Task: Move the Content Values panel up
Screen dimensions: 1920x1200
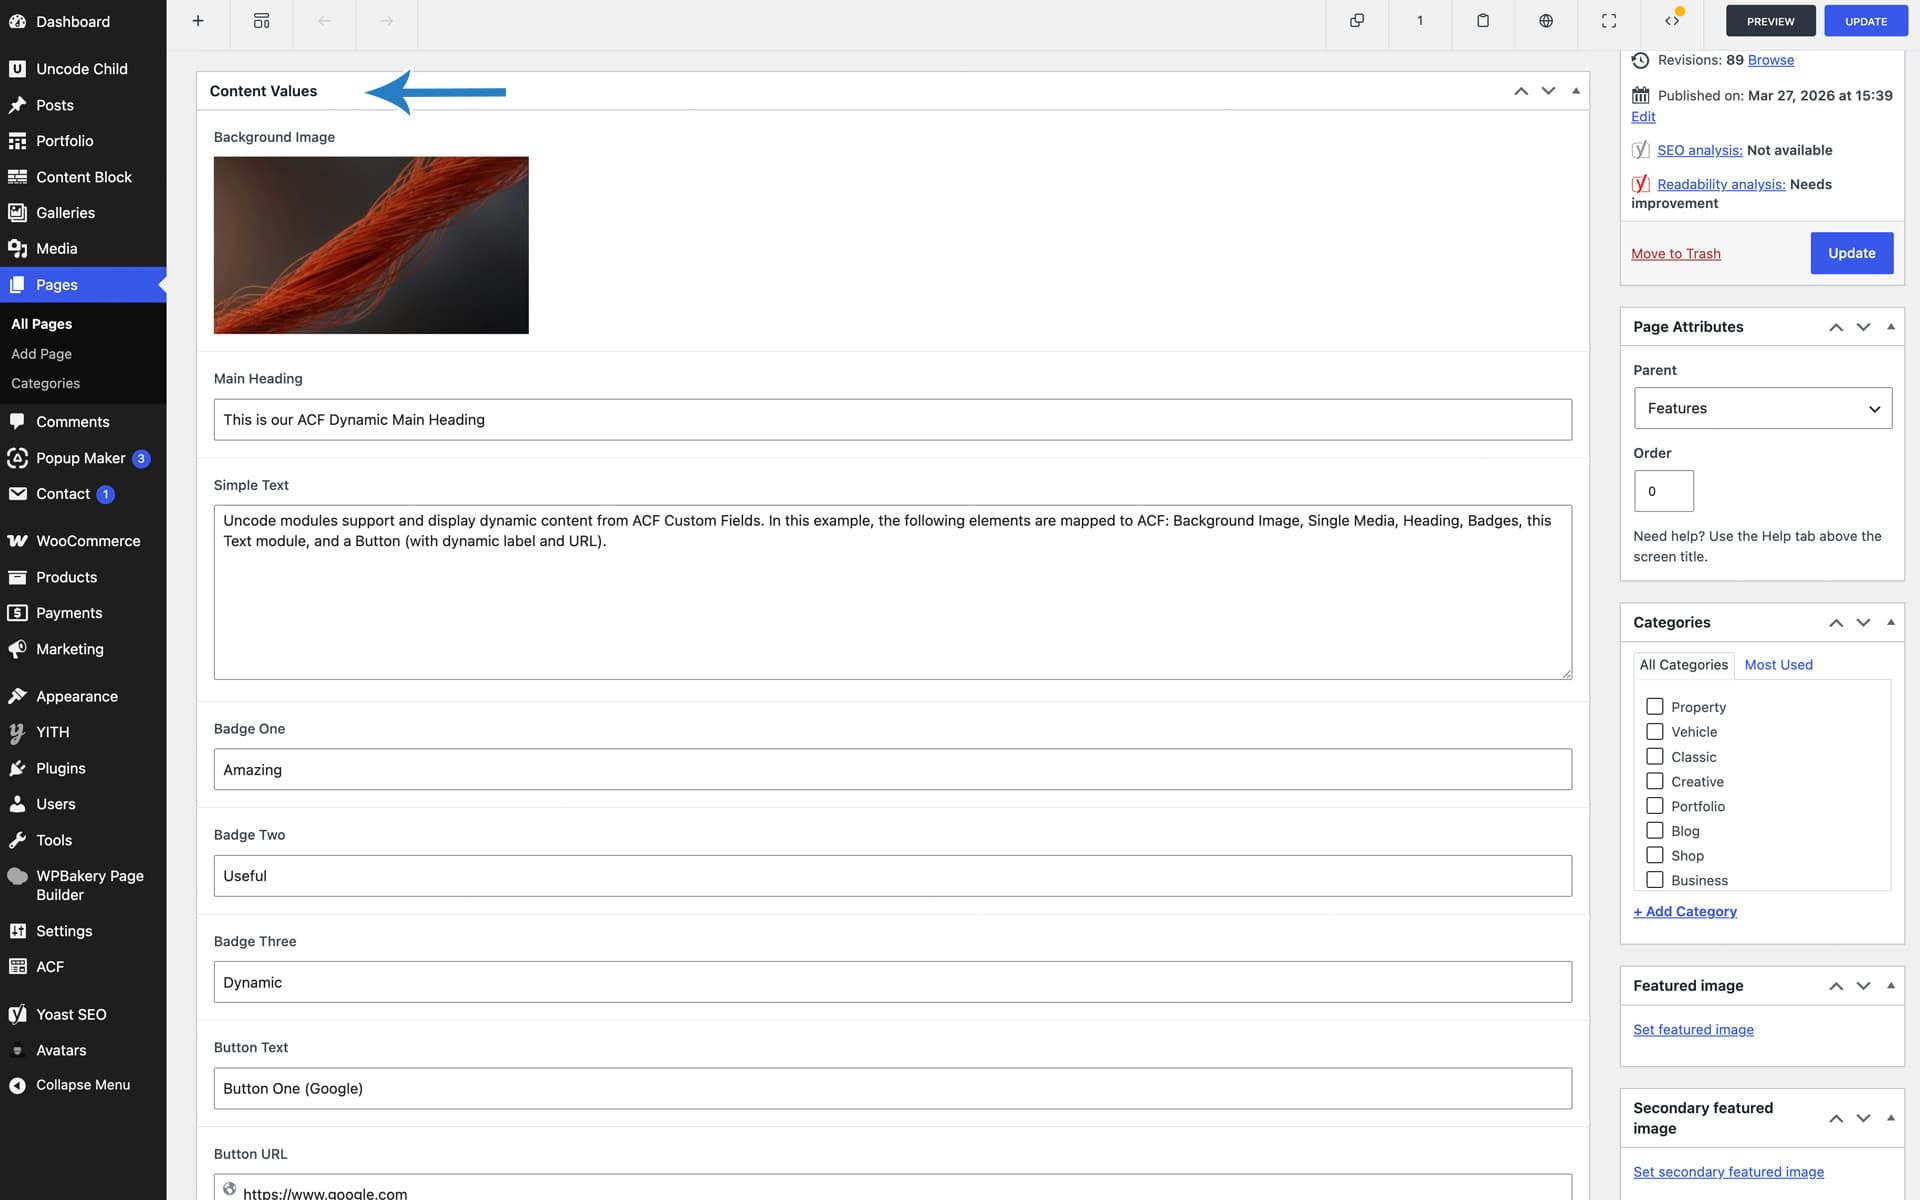Action: (1521, 91)
